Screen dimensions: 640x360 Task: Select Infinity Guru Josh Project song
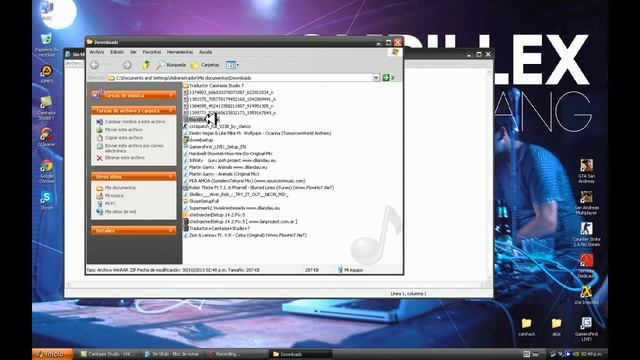pyautogui.click(x=229, y=160)
